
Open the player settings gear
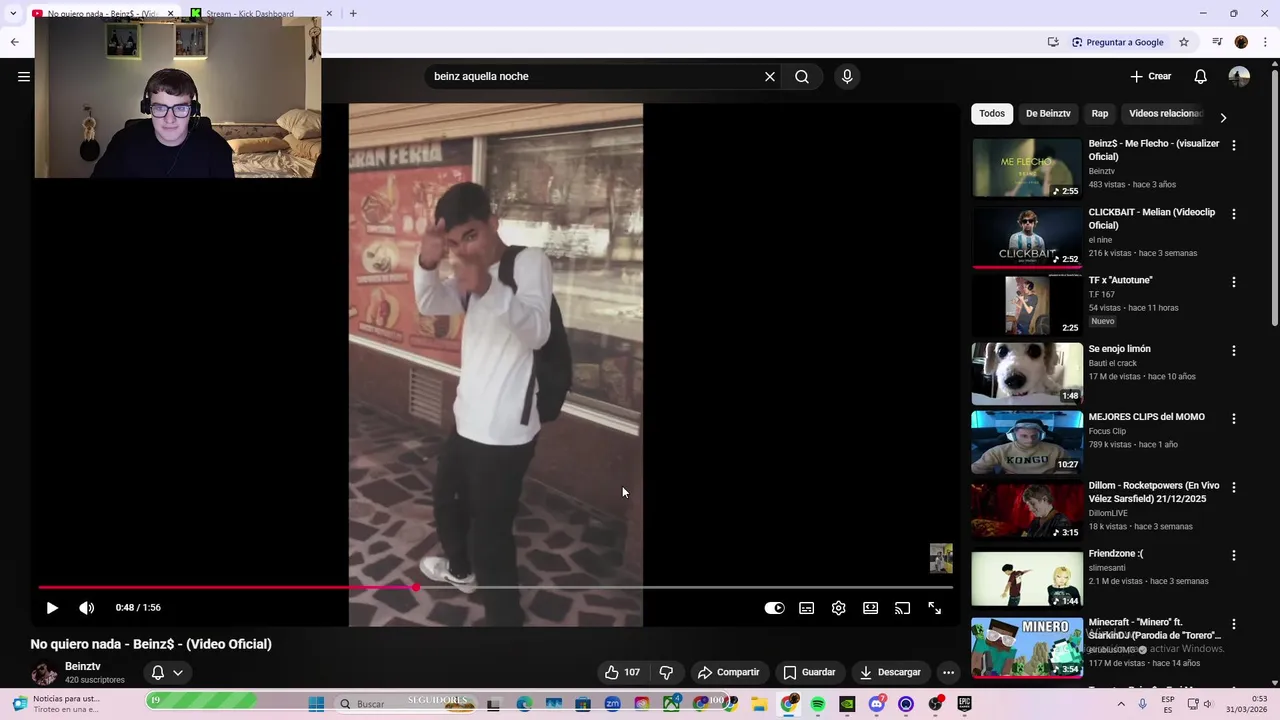839,608
